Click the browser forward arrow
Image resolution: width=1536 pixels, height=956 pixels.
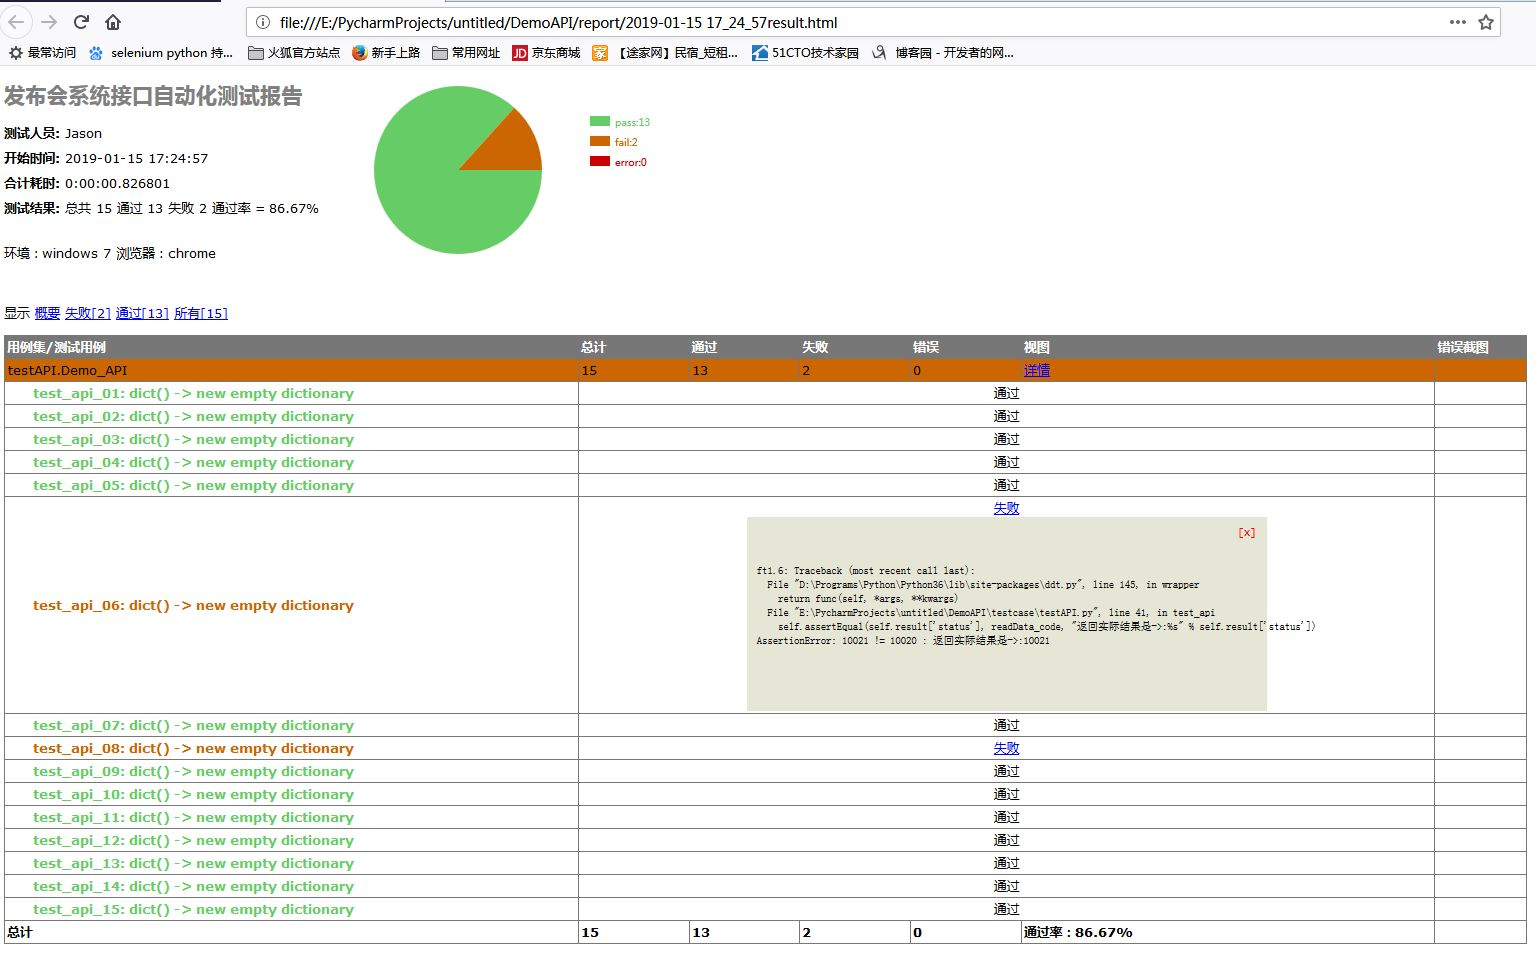coord(49,22)
